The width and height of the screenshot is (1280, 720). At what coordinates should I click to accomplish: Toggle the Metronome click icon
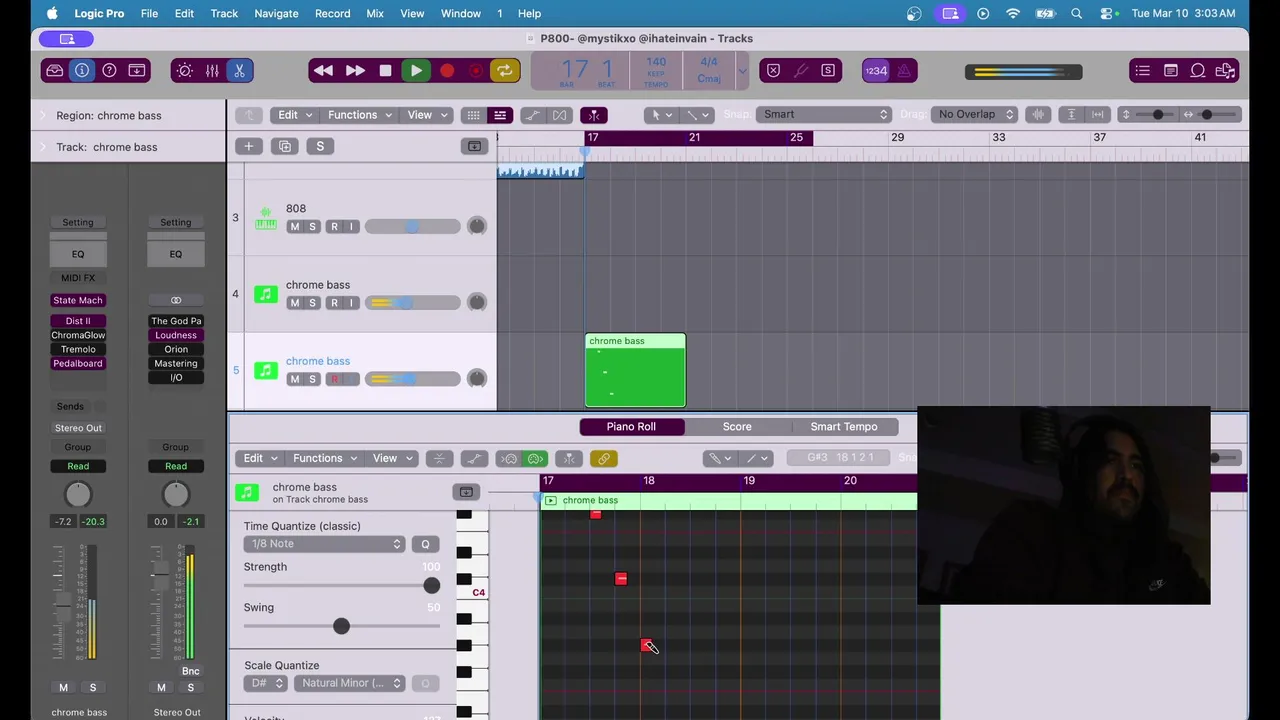pyautogui.click(x=904, y=71)
